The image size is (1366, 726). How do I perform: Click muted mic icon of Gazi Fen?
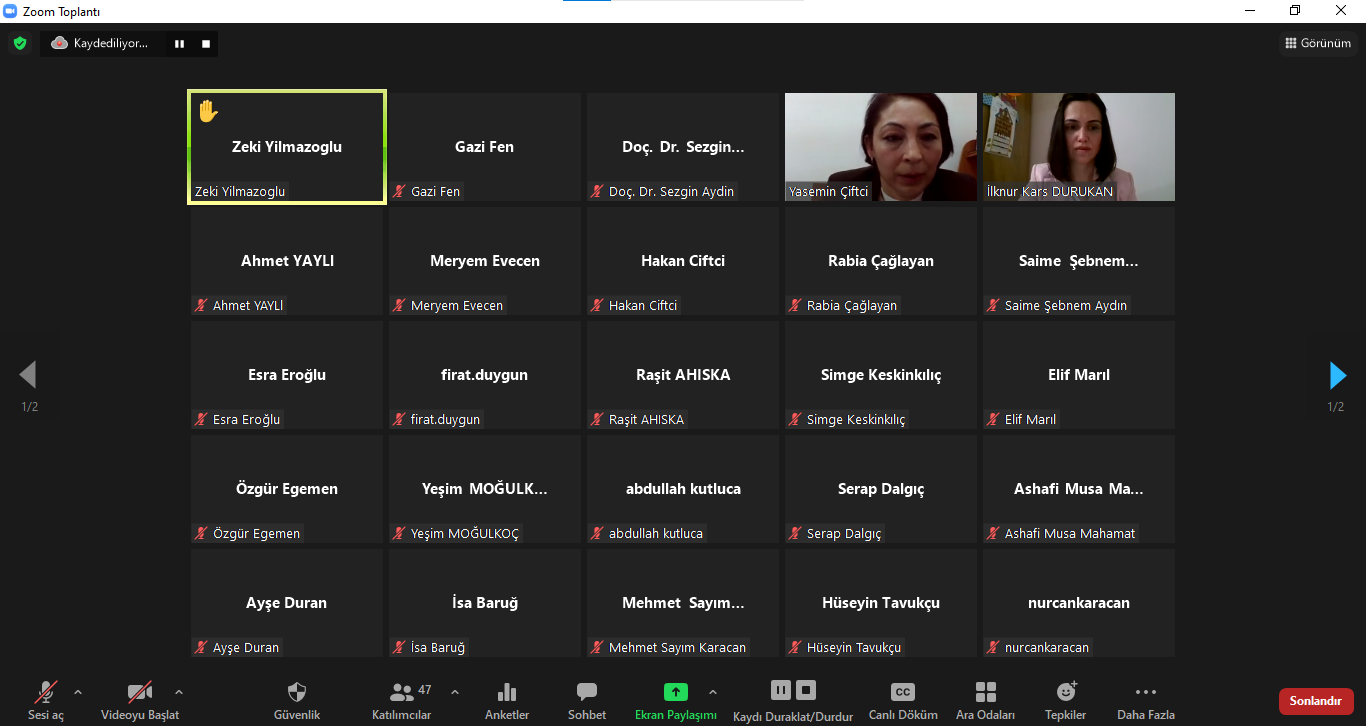click(x=400, y=191)
